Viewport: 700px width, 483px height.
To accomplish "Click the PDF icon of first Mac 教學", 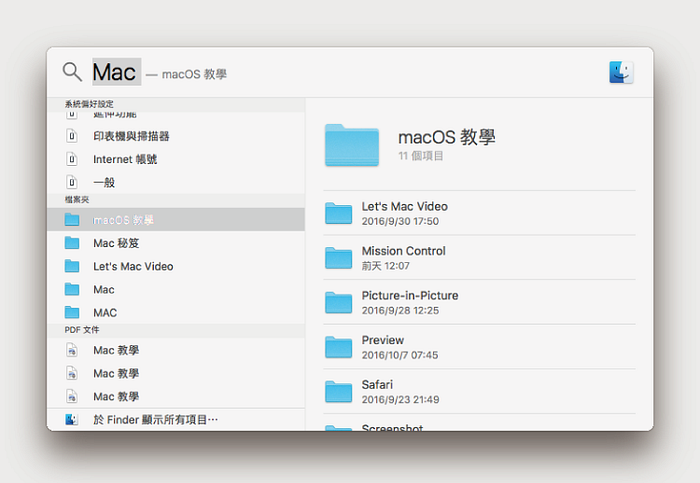I will [72, 350].
